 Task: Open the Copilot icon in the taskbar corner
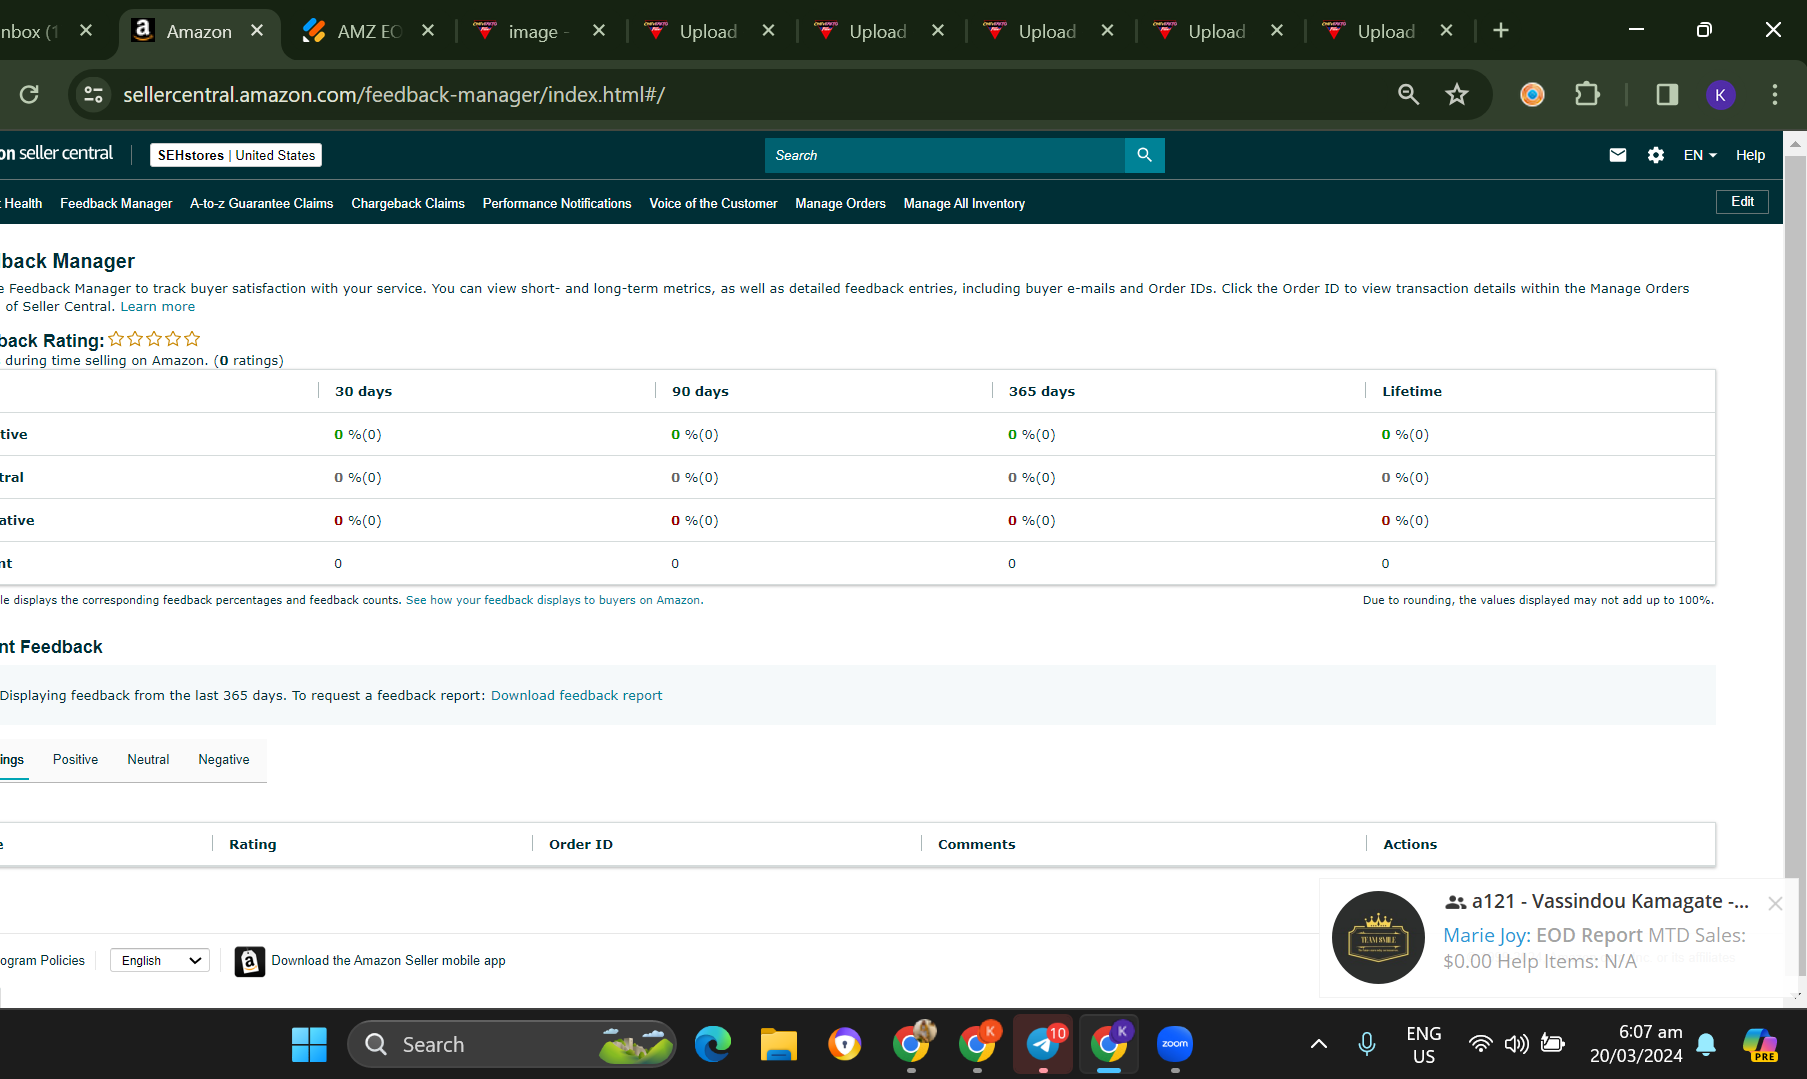pyautogui.click(x=1760, y=1044)
